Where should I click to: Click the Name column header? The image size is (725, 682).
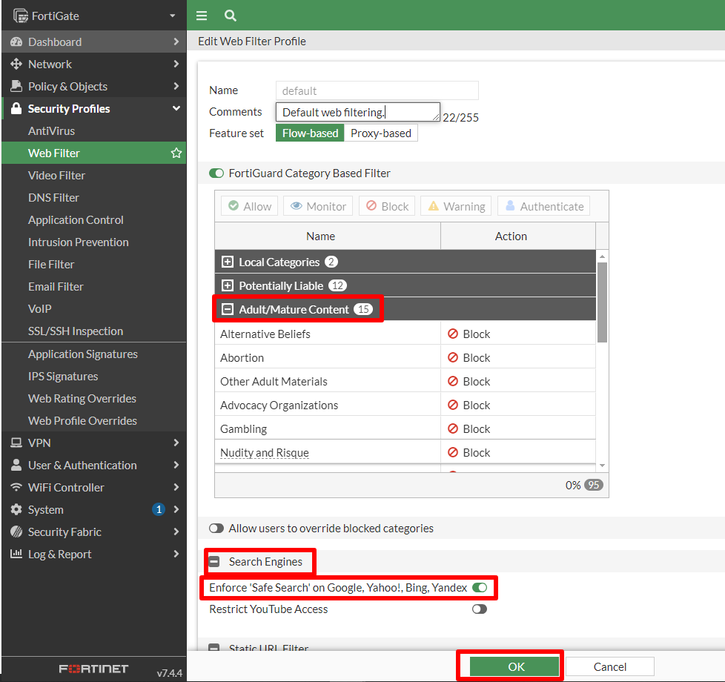[x=327, y=236]
